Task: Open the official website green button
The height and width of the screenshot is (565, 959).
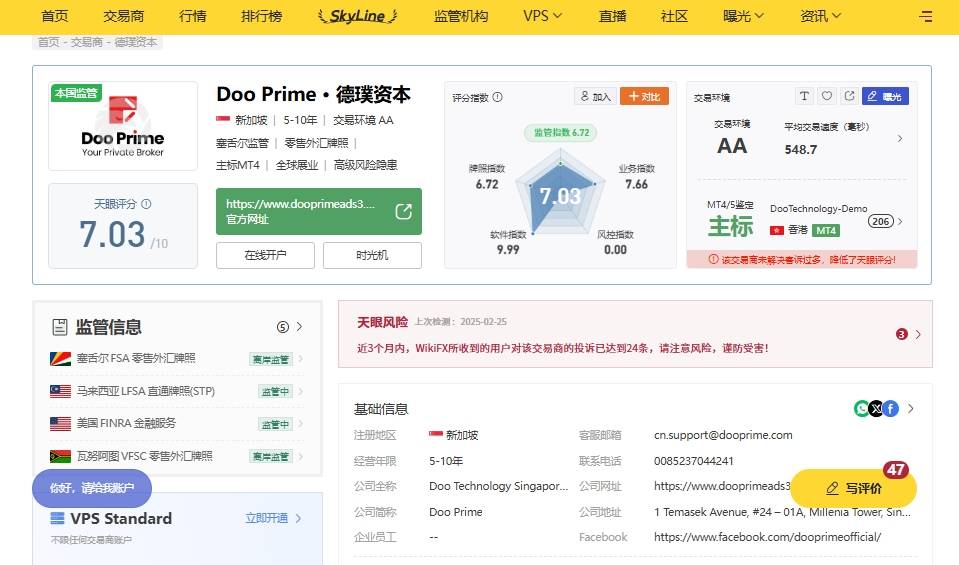Action: pos(319,212)
